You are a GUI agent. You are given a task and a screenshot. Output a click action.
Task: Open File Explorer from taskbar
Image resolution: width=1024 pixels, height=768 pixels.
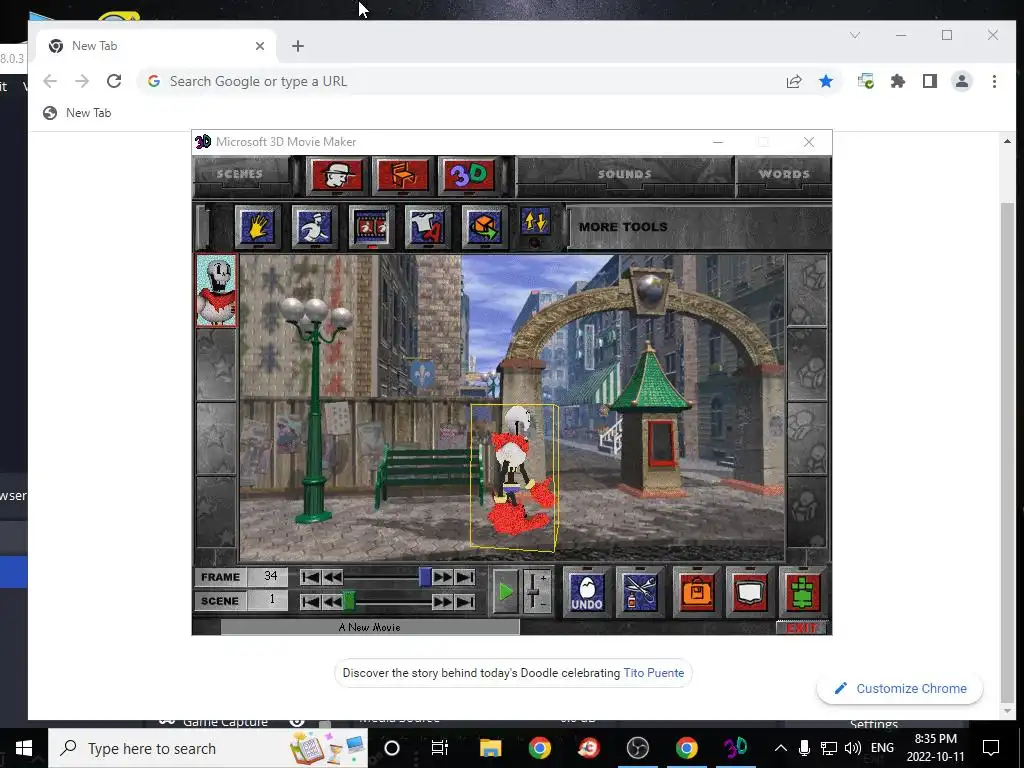490,748
